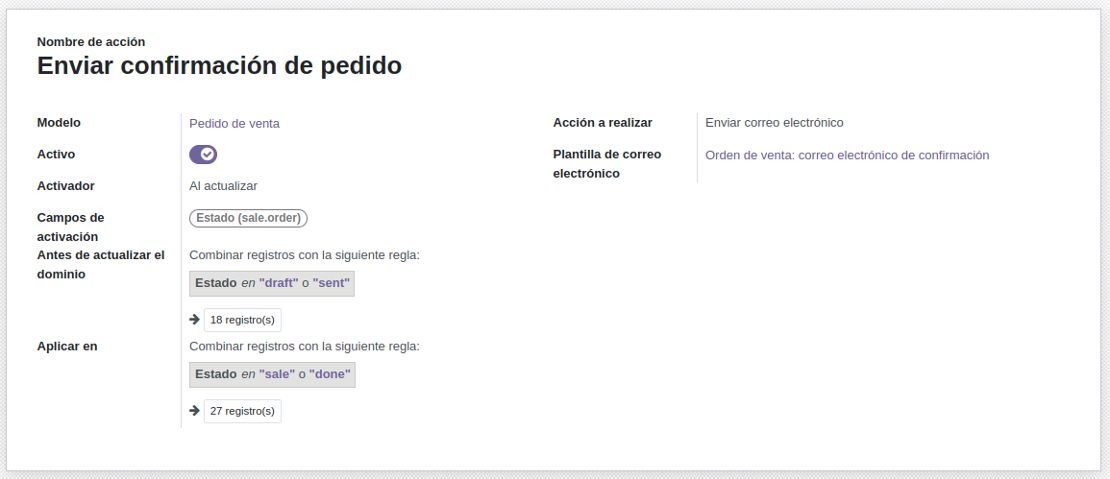The width and height of the screenshot is (1110, 479).
Task: Click the arrow icon beside 18 registro(s)
Action: (195, 320)
